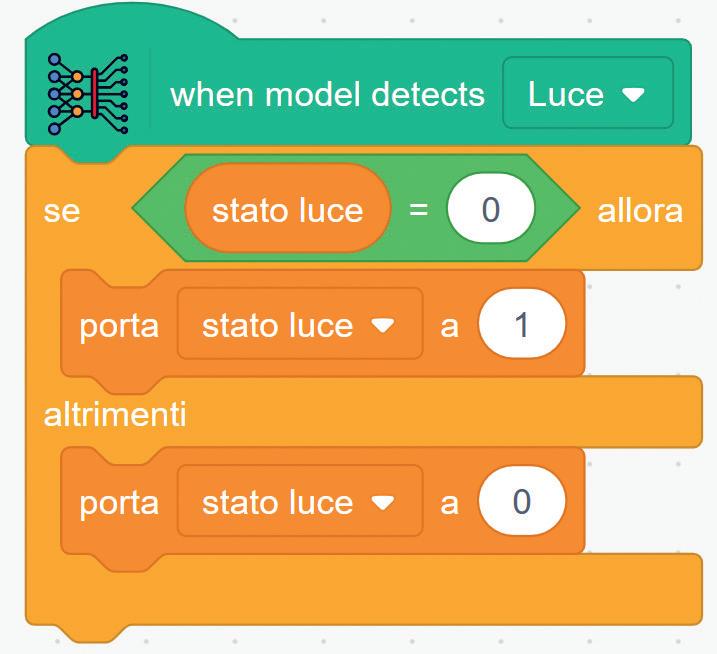The width and height of the screenshot is (717, 654).
Task: Click the orange bar right of "altrimenti"
Action: [450, 414]
